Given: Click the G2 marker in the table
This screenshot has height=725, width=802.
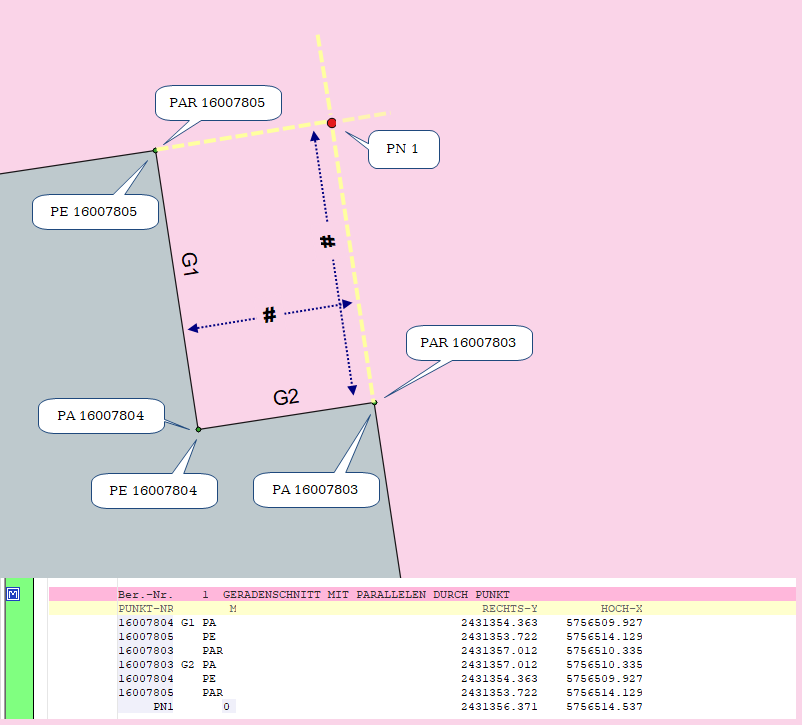Looking at the screenshot, I should pos(188,665).
